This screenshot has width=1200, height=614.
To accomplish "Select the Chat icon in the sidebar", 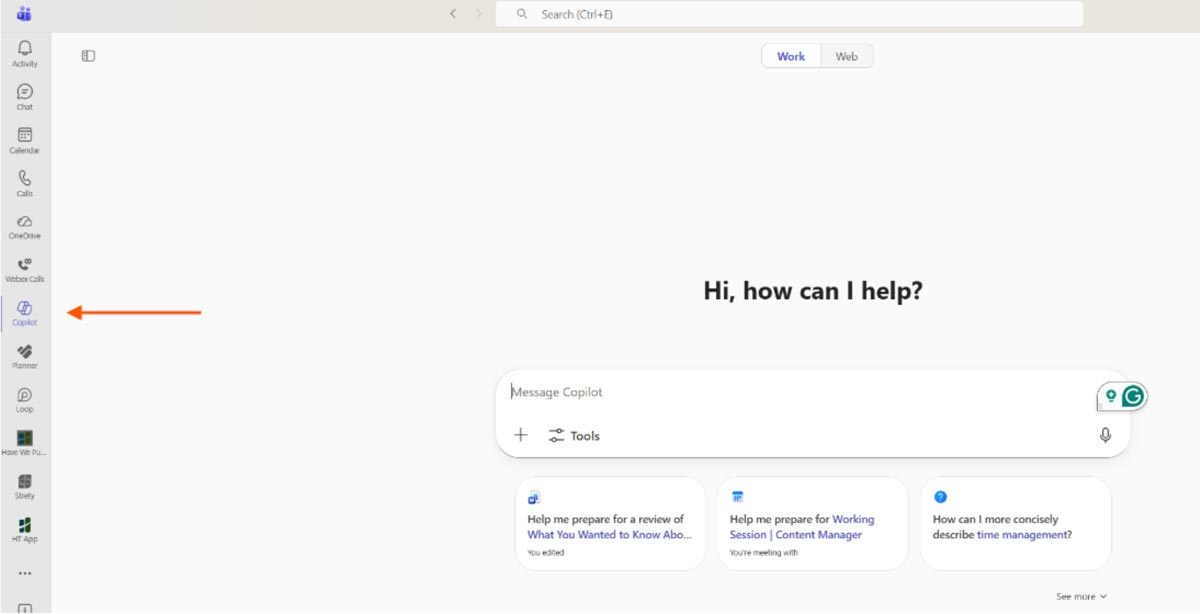I will [x=24, y=95].
